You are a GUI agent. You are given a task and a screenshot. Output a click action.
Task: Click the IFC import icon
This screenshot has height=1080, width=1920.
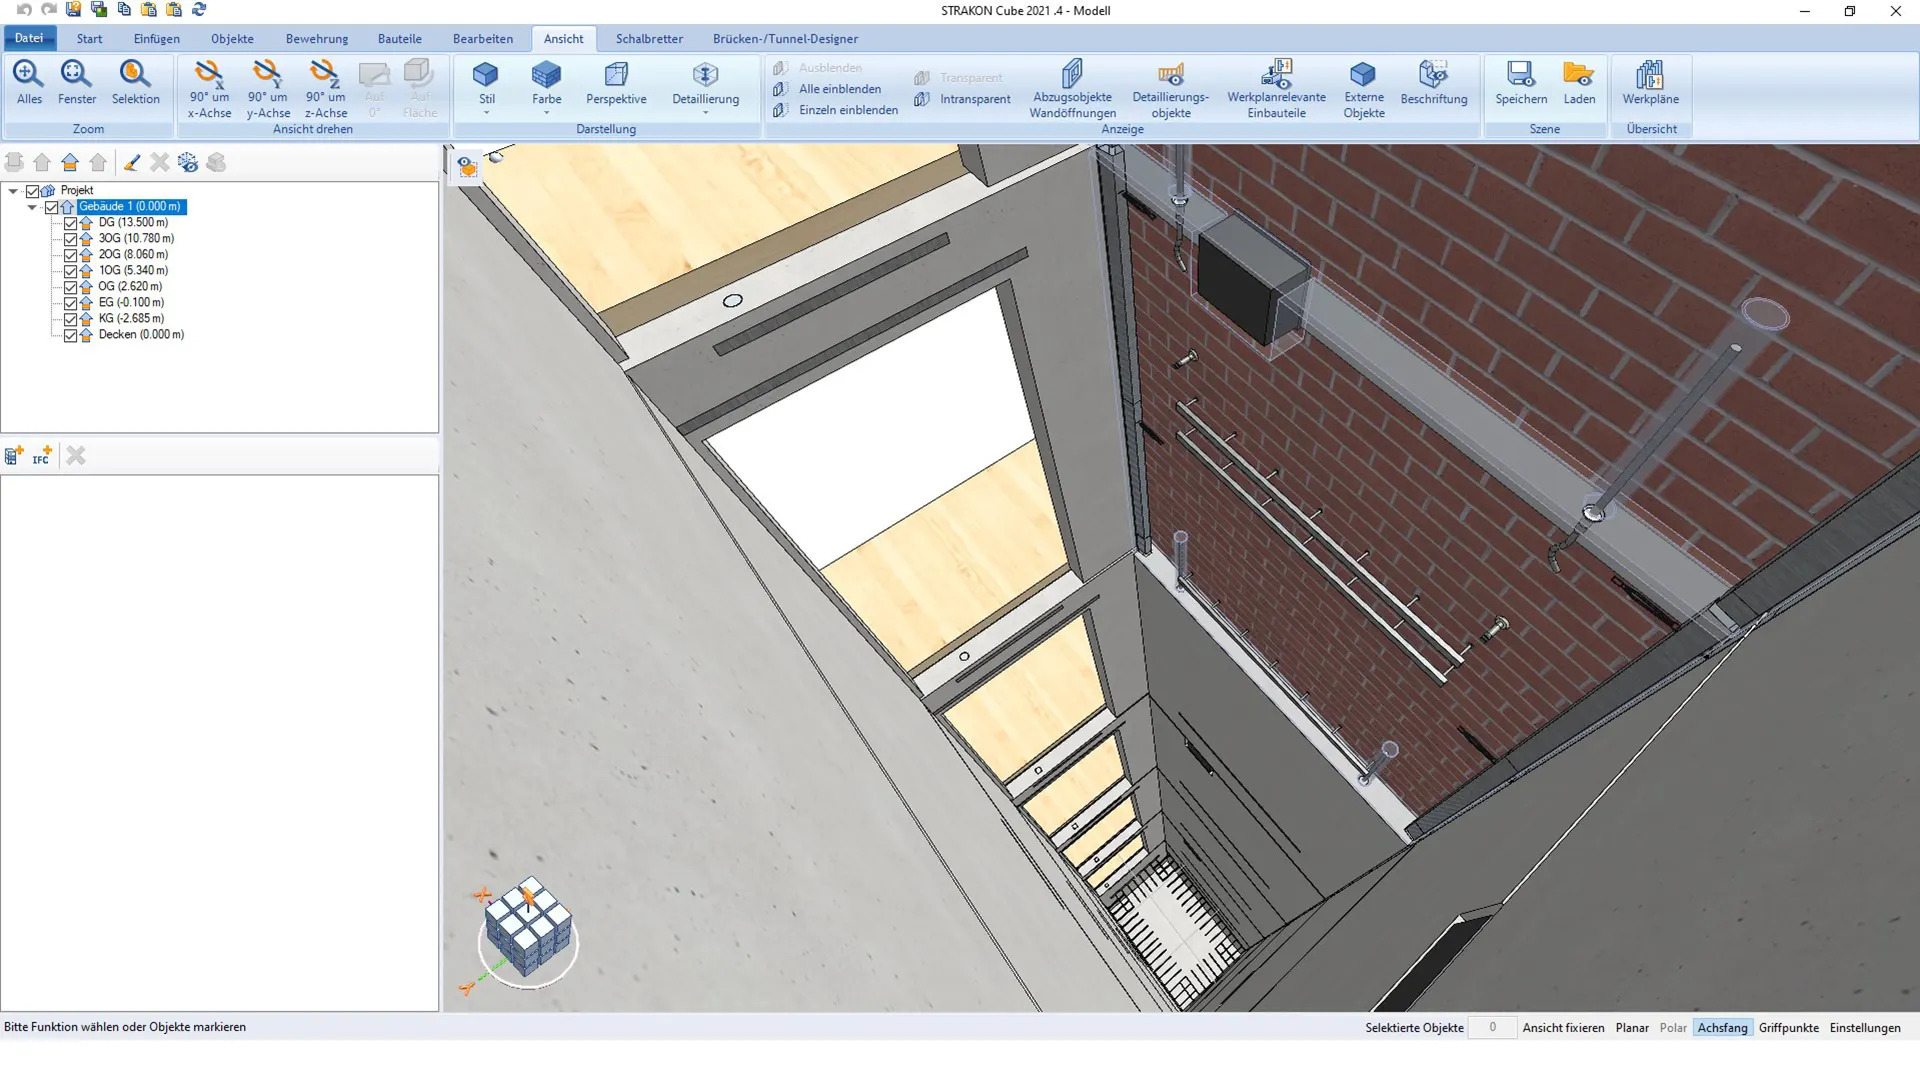click(x=41, y=456)
